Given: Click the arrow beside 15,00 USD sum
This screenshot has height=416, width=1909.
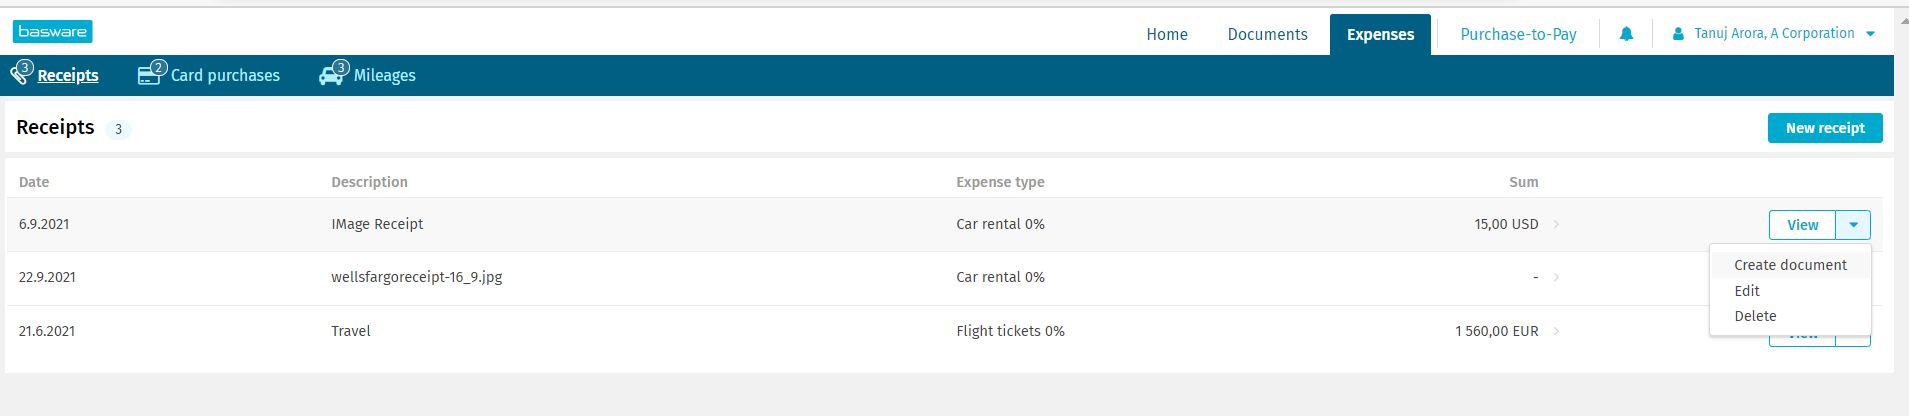Looking at the screenshot, I should 1556,224.
